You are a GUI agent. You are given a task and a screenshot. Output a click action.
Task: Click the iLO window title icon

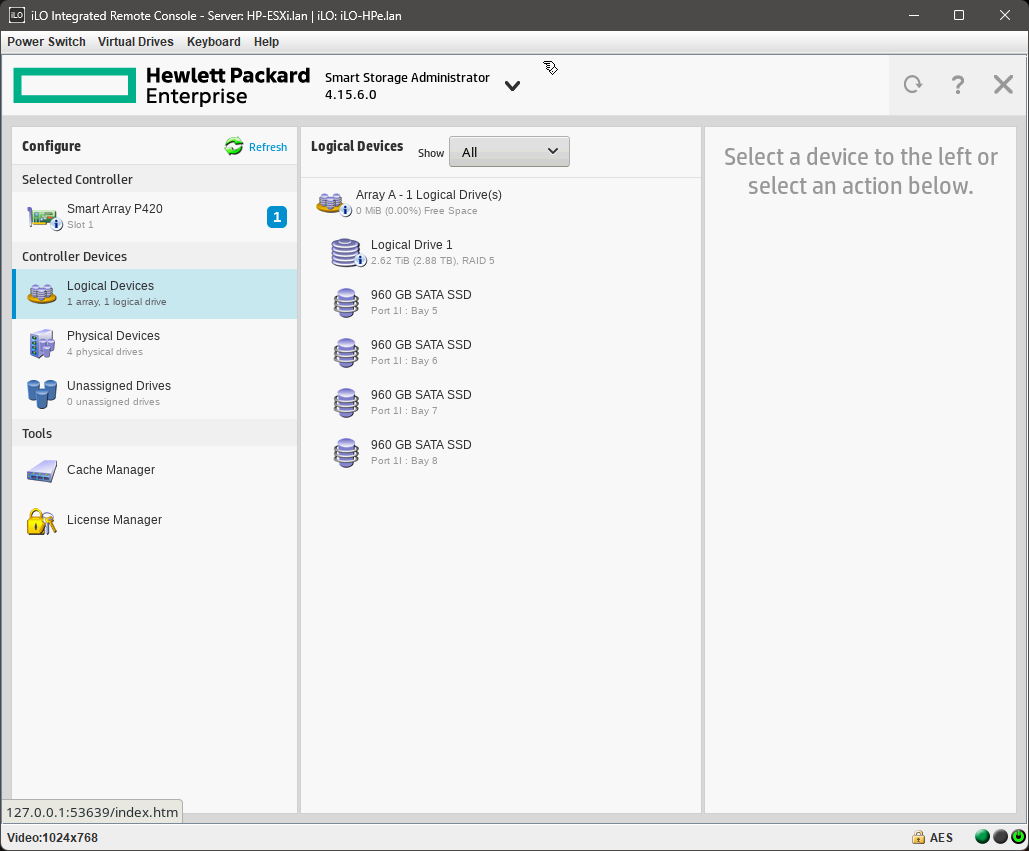(x=16, y=14)
